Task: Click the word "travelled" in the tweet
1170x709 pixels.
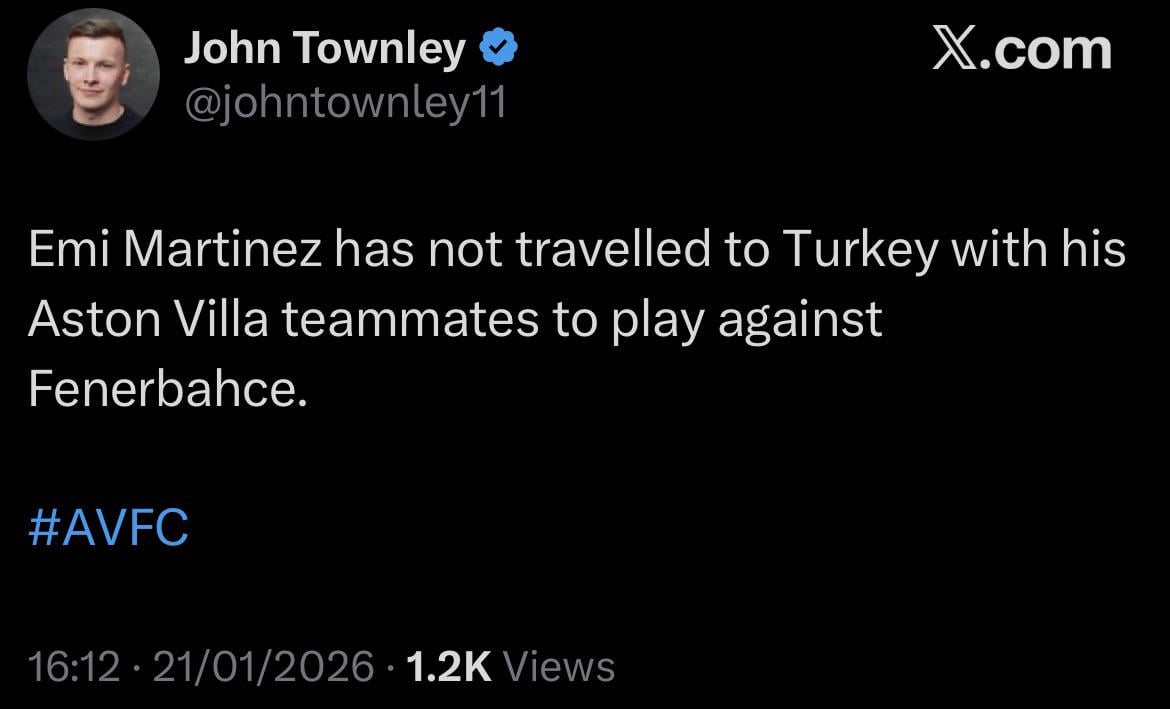Action: click(x=611, y=251)
